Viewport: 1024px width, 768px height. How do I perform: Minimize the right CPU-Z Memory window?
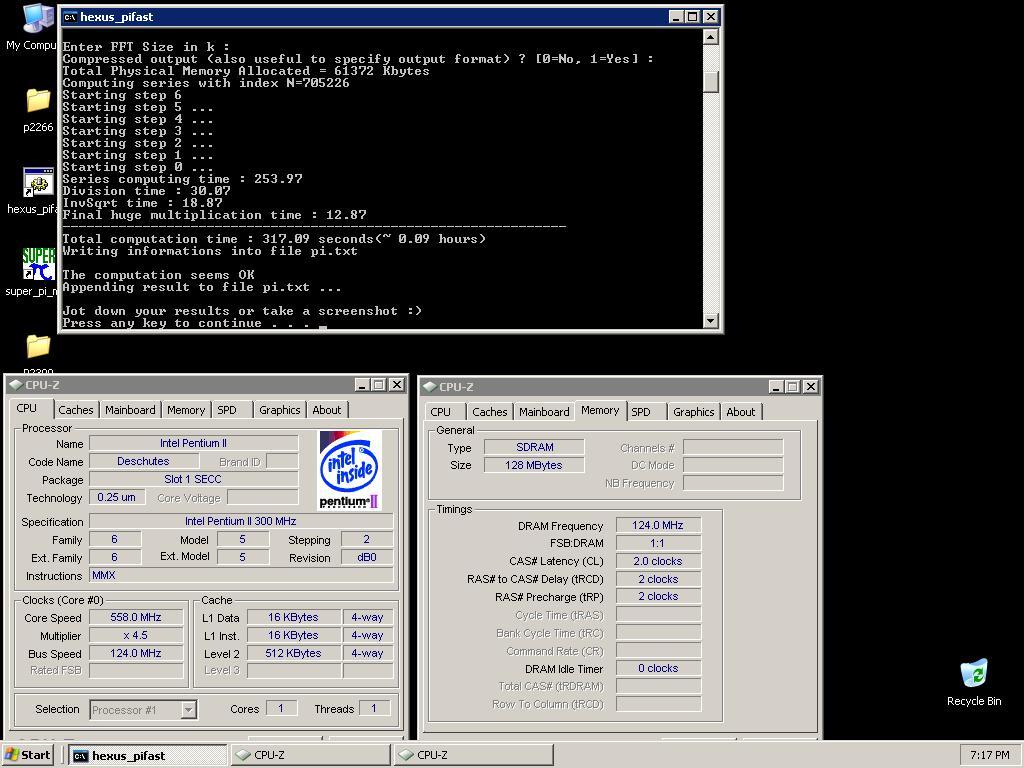(x=776, y=387)
